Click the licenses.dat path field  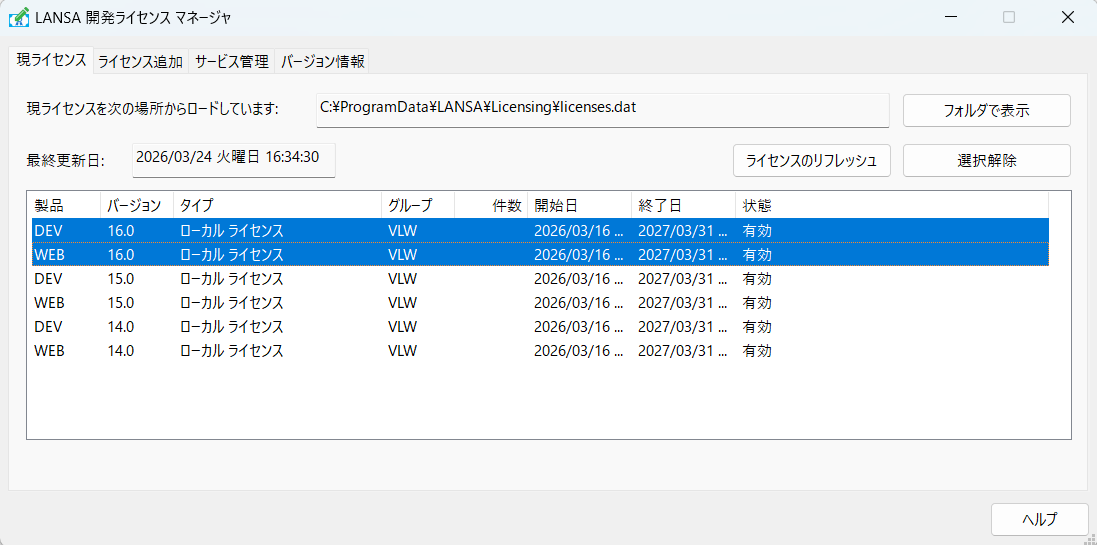(x=602, y=109)
